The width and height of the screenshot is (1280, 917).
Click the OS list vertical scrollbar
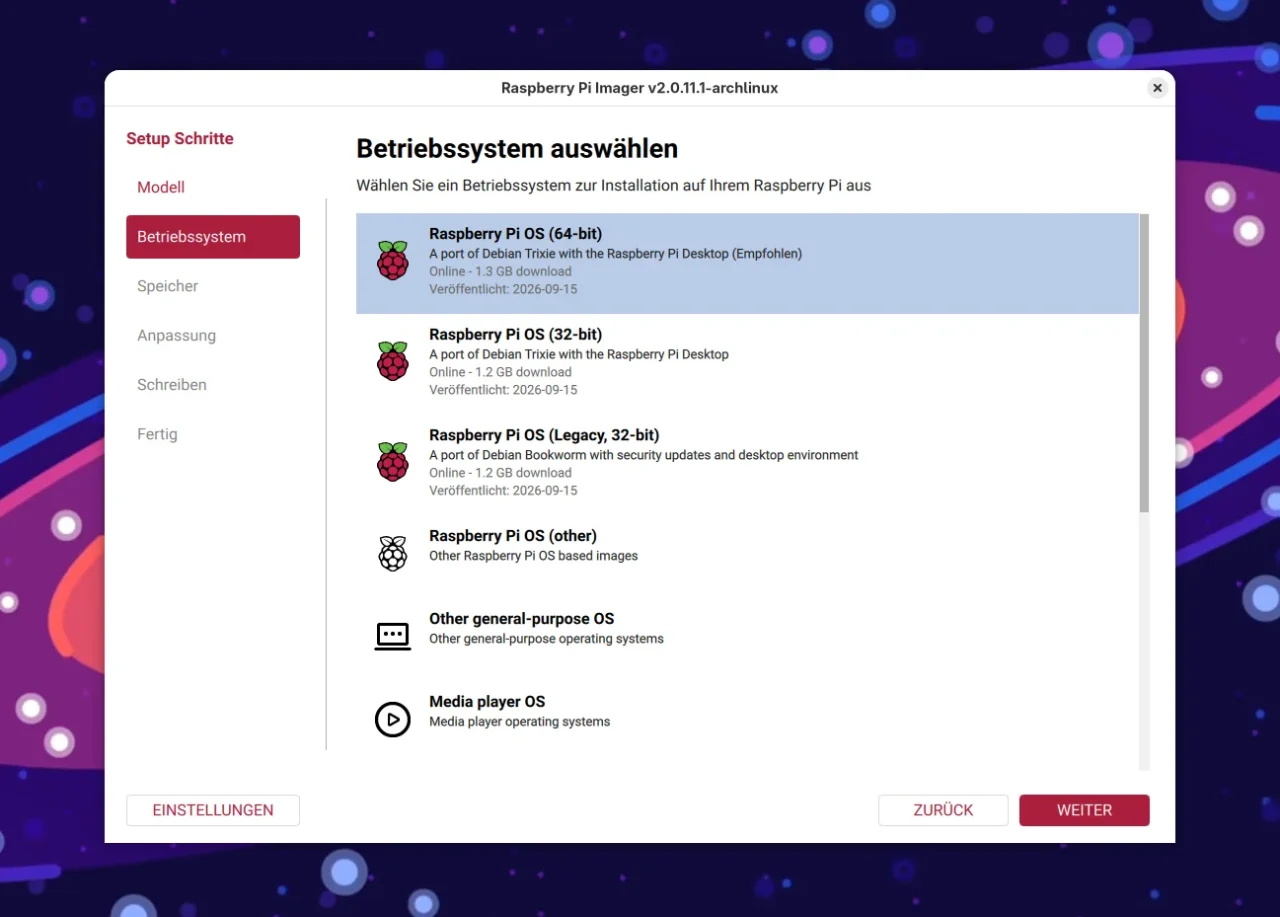pos(1144,363)
